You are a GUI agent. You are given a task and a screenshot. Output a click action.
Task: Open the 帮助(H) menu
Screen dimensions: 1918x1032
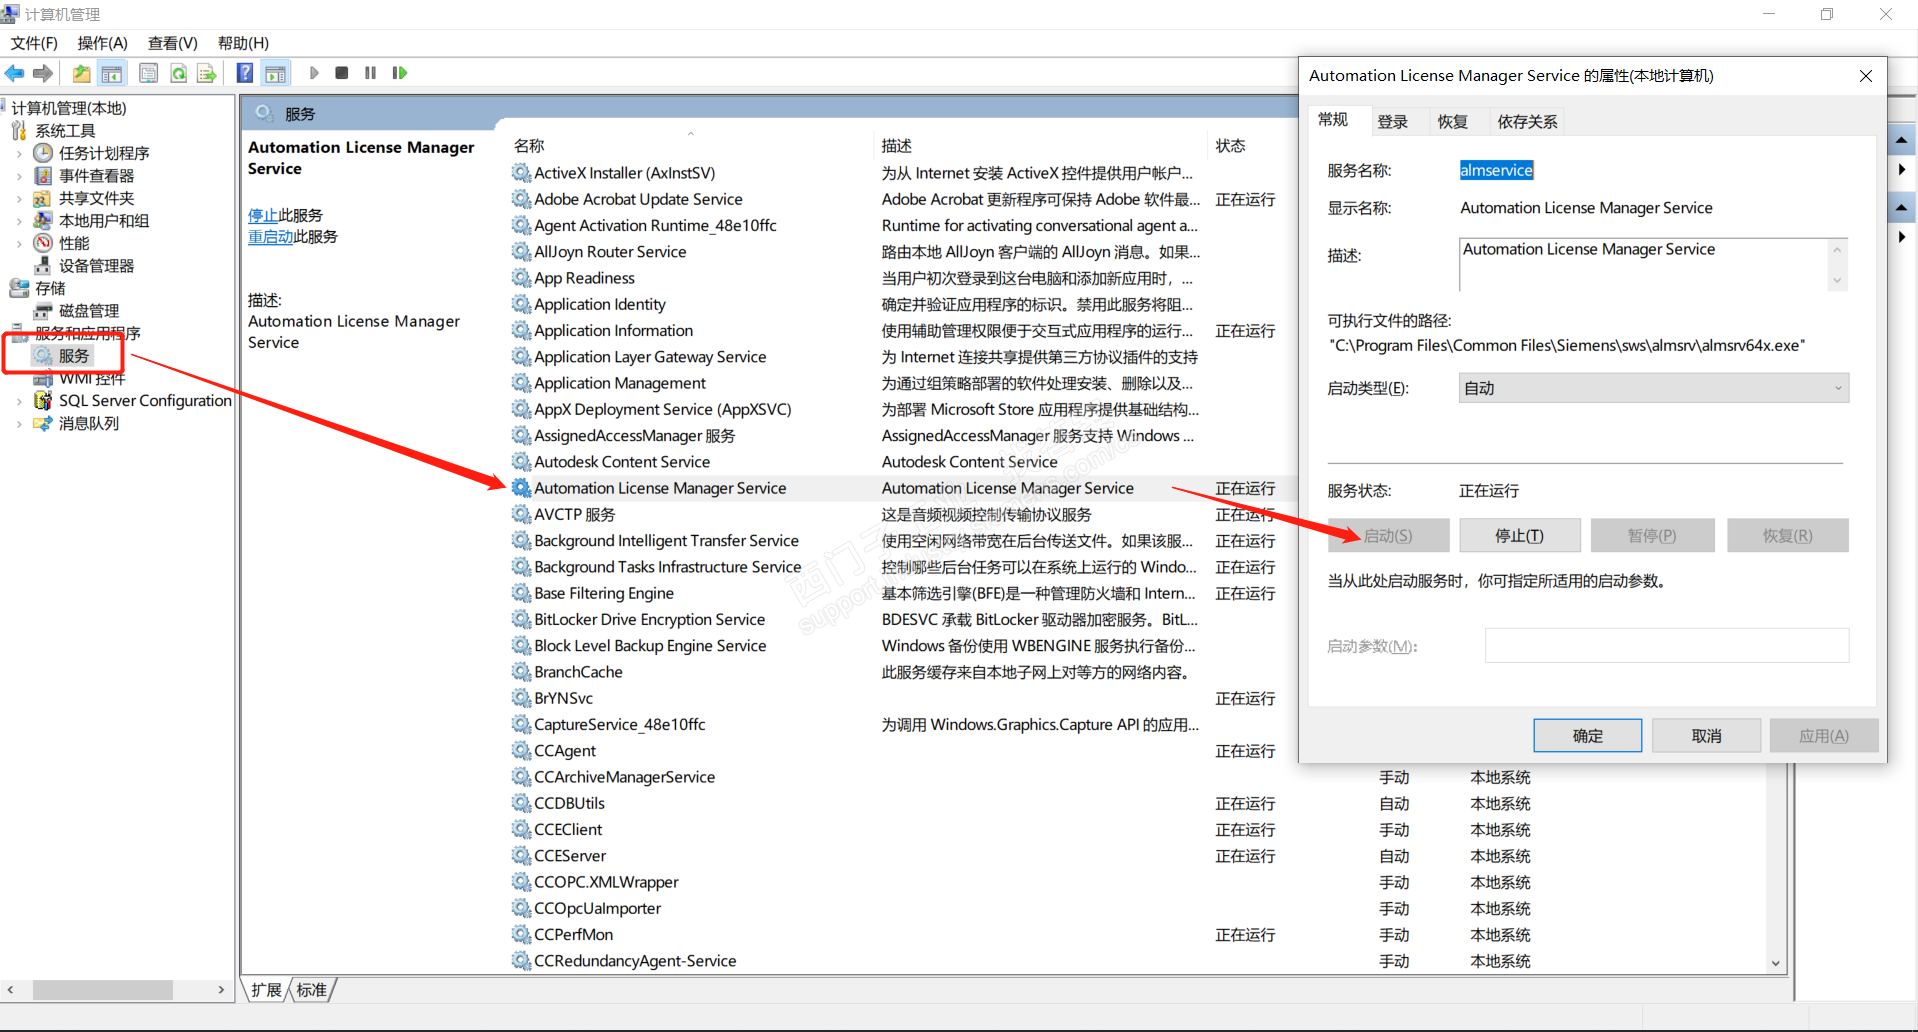click(x=243, y=43)
